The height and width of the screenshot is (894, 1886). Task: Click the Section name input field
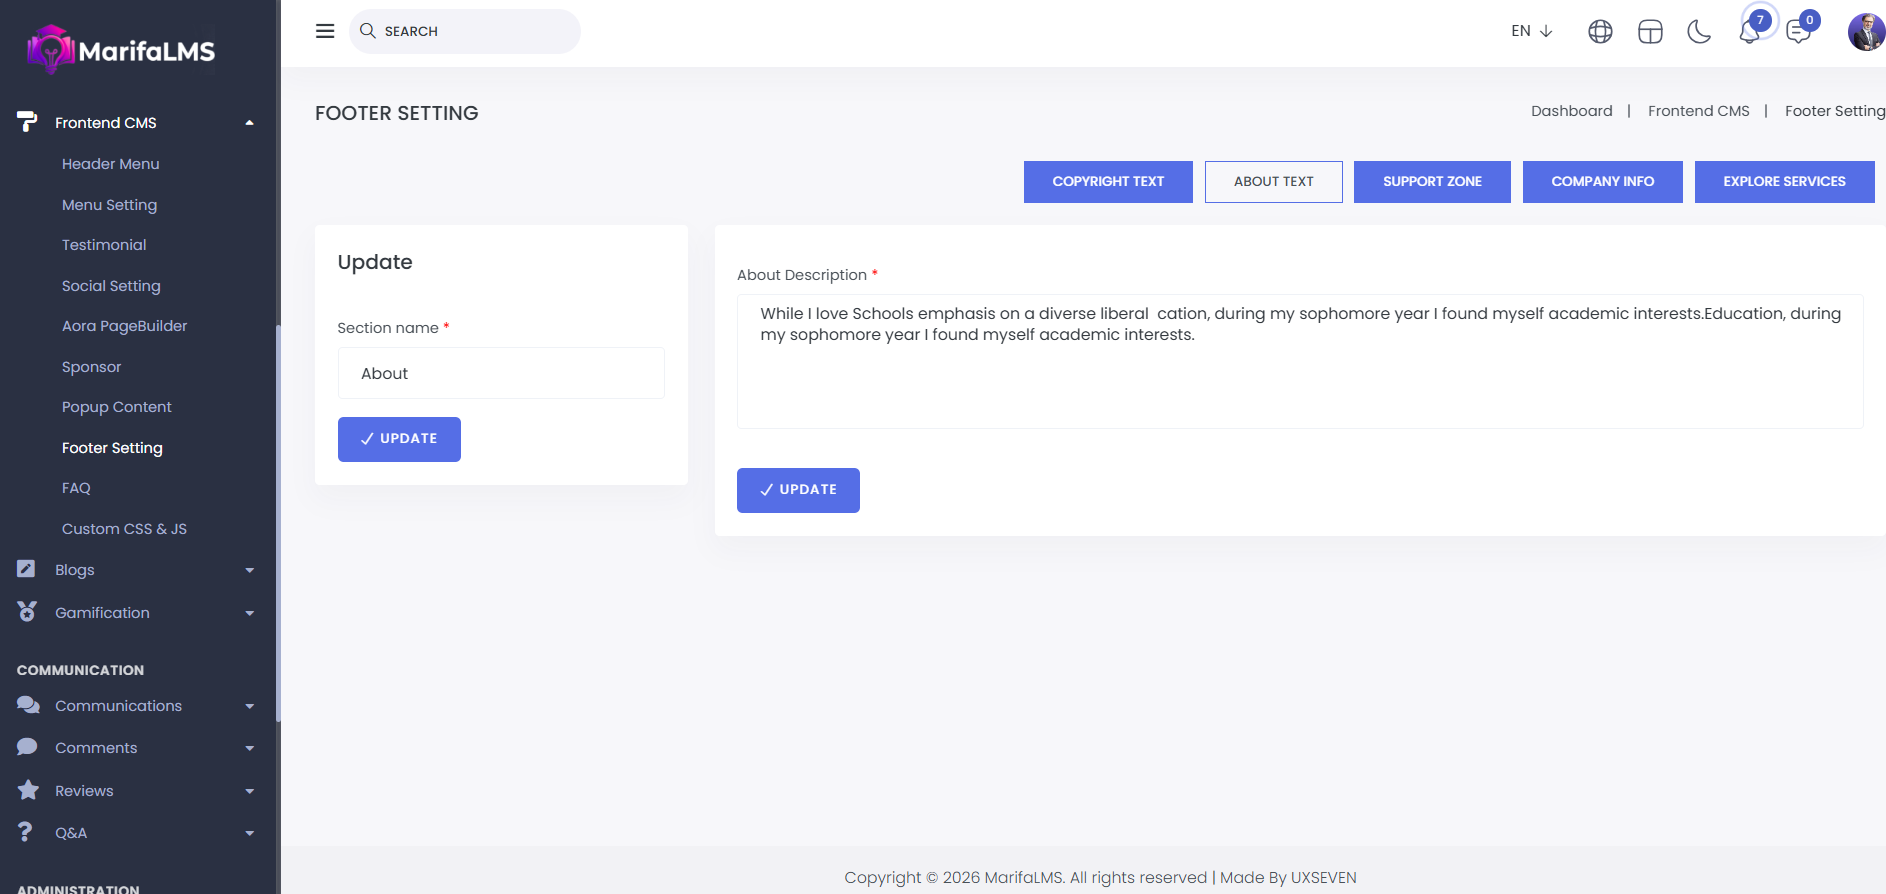(x=501, y=373)
